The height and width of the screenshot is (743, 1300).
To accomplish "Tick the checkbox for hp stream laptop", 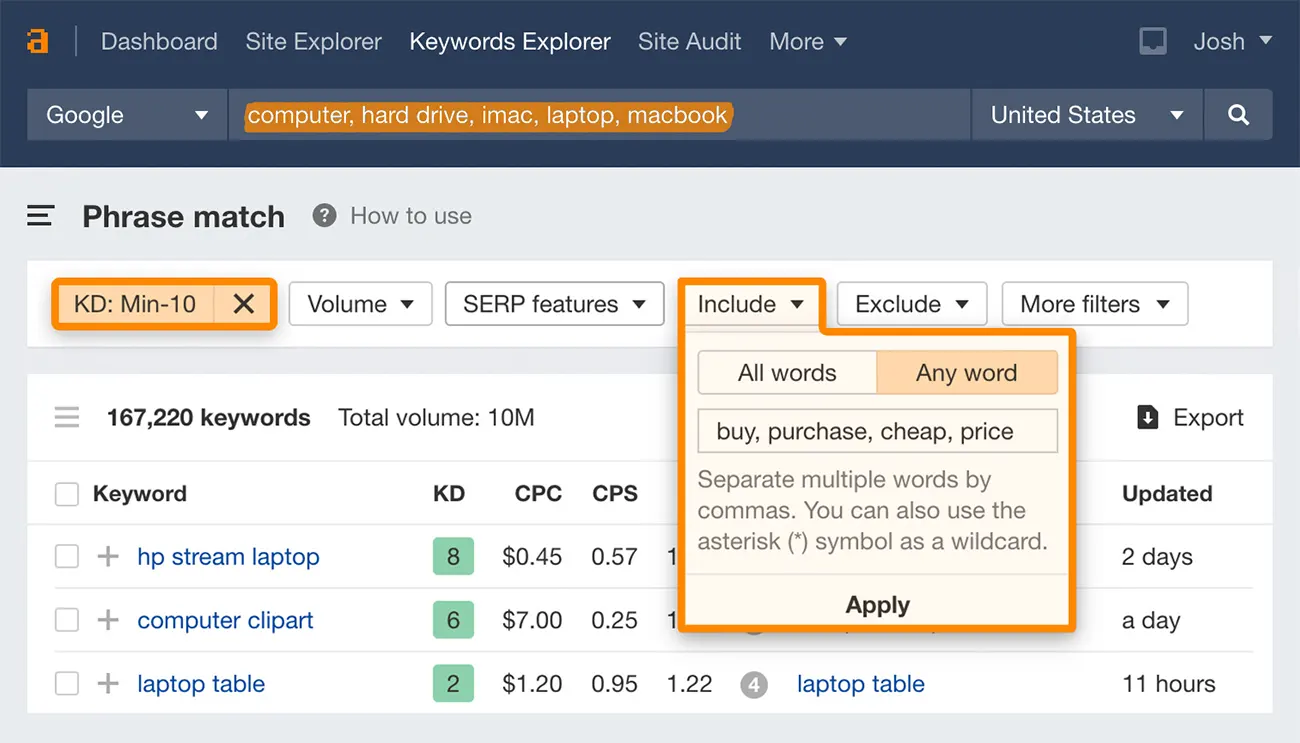I will point(67,557).
